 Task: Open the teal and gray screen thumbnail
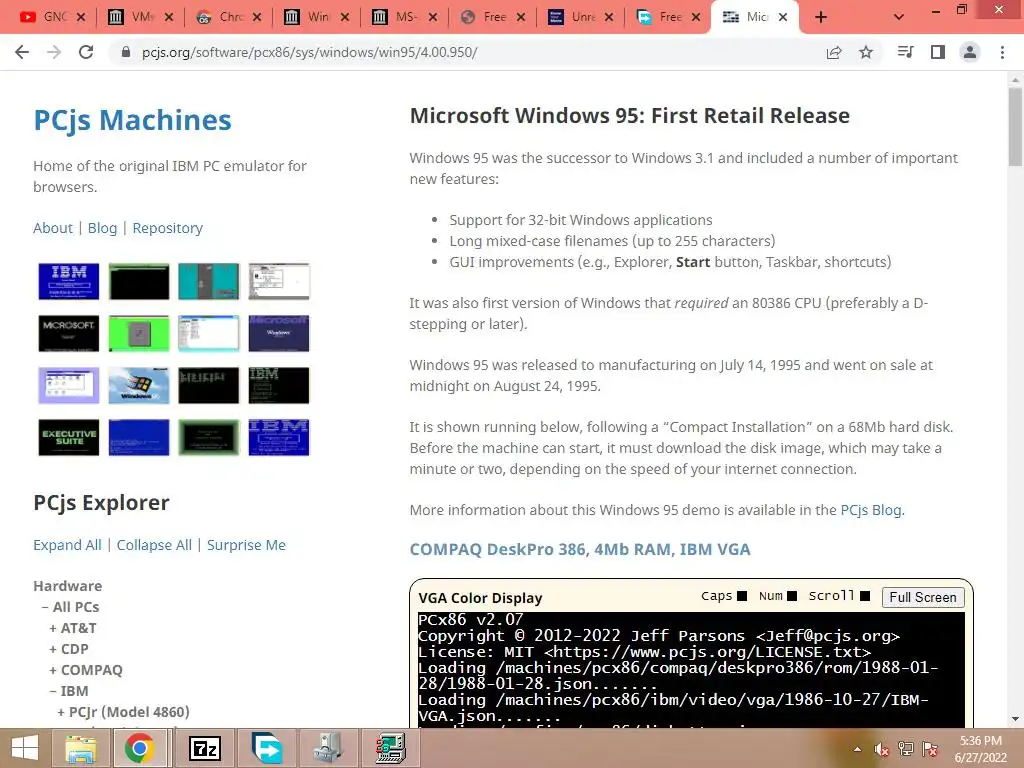(209, 281)
